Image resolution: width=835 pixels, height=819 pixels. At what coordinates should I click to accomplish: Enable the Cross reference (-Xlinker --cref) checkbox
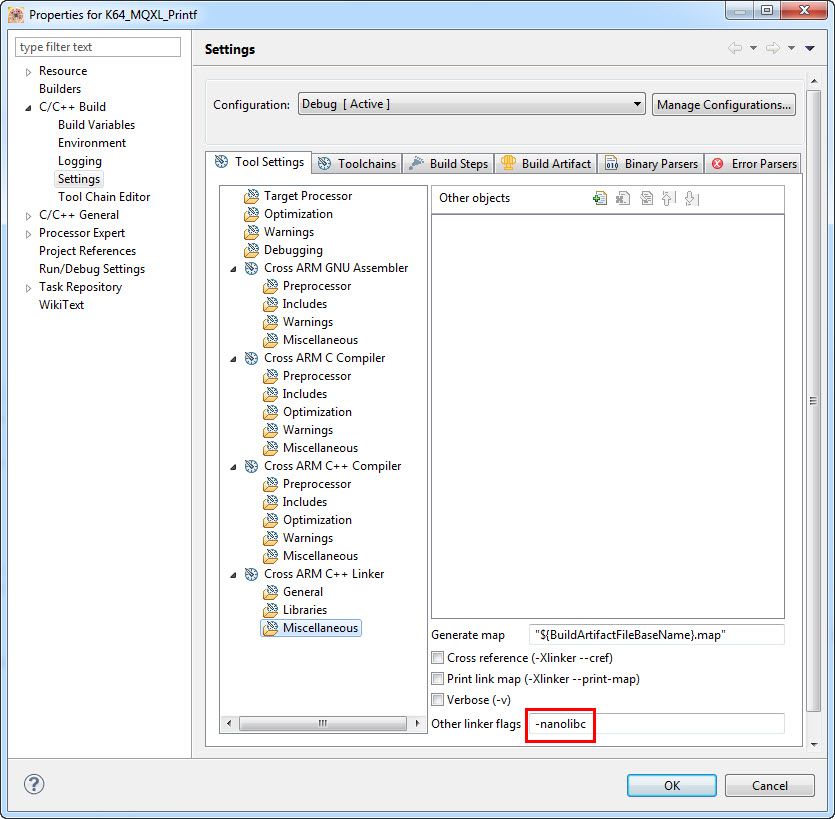pos(437,658)
